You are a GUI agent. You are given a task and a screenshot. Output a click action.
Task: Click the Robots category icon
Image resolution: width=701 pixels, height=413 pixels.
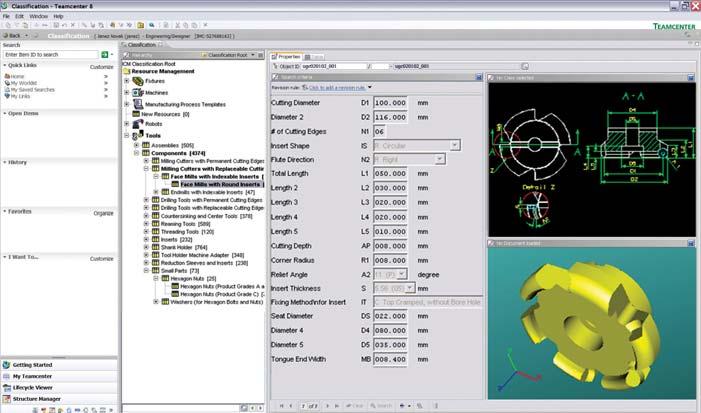point(137,125)
